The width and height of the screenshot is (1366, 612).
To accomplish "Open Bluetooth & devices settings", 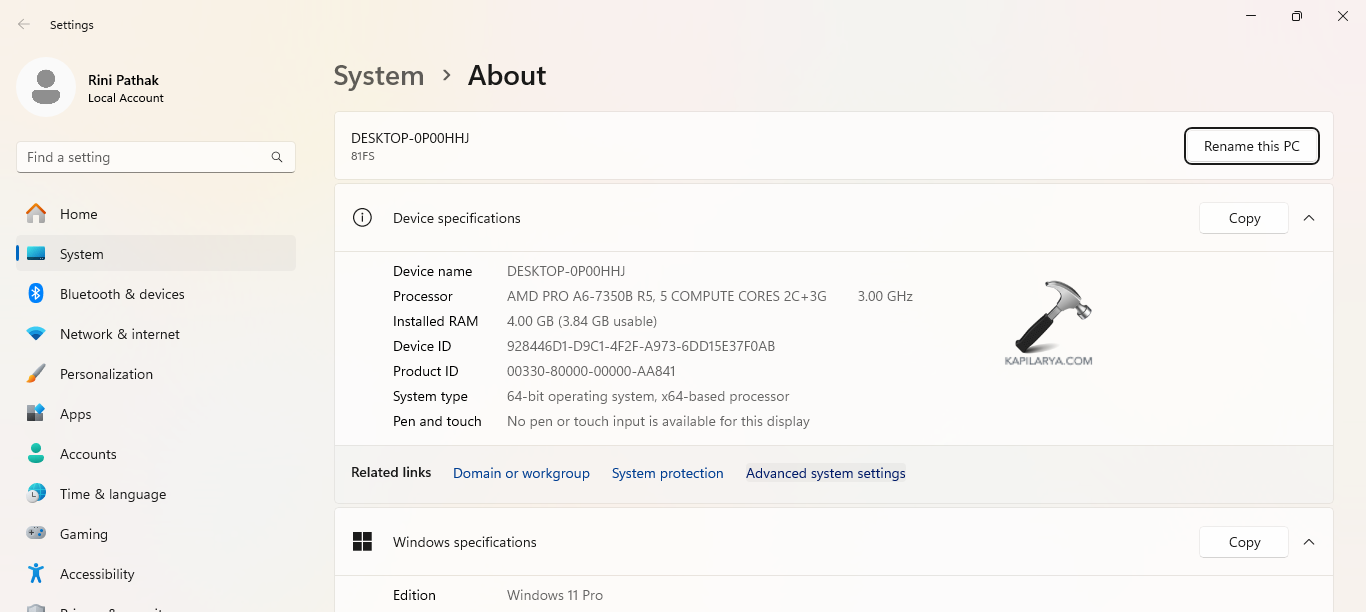I will (x=36, y=293).
